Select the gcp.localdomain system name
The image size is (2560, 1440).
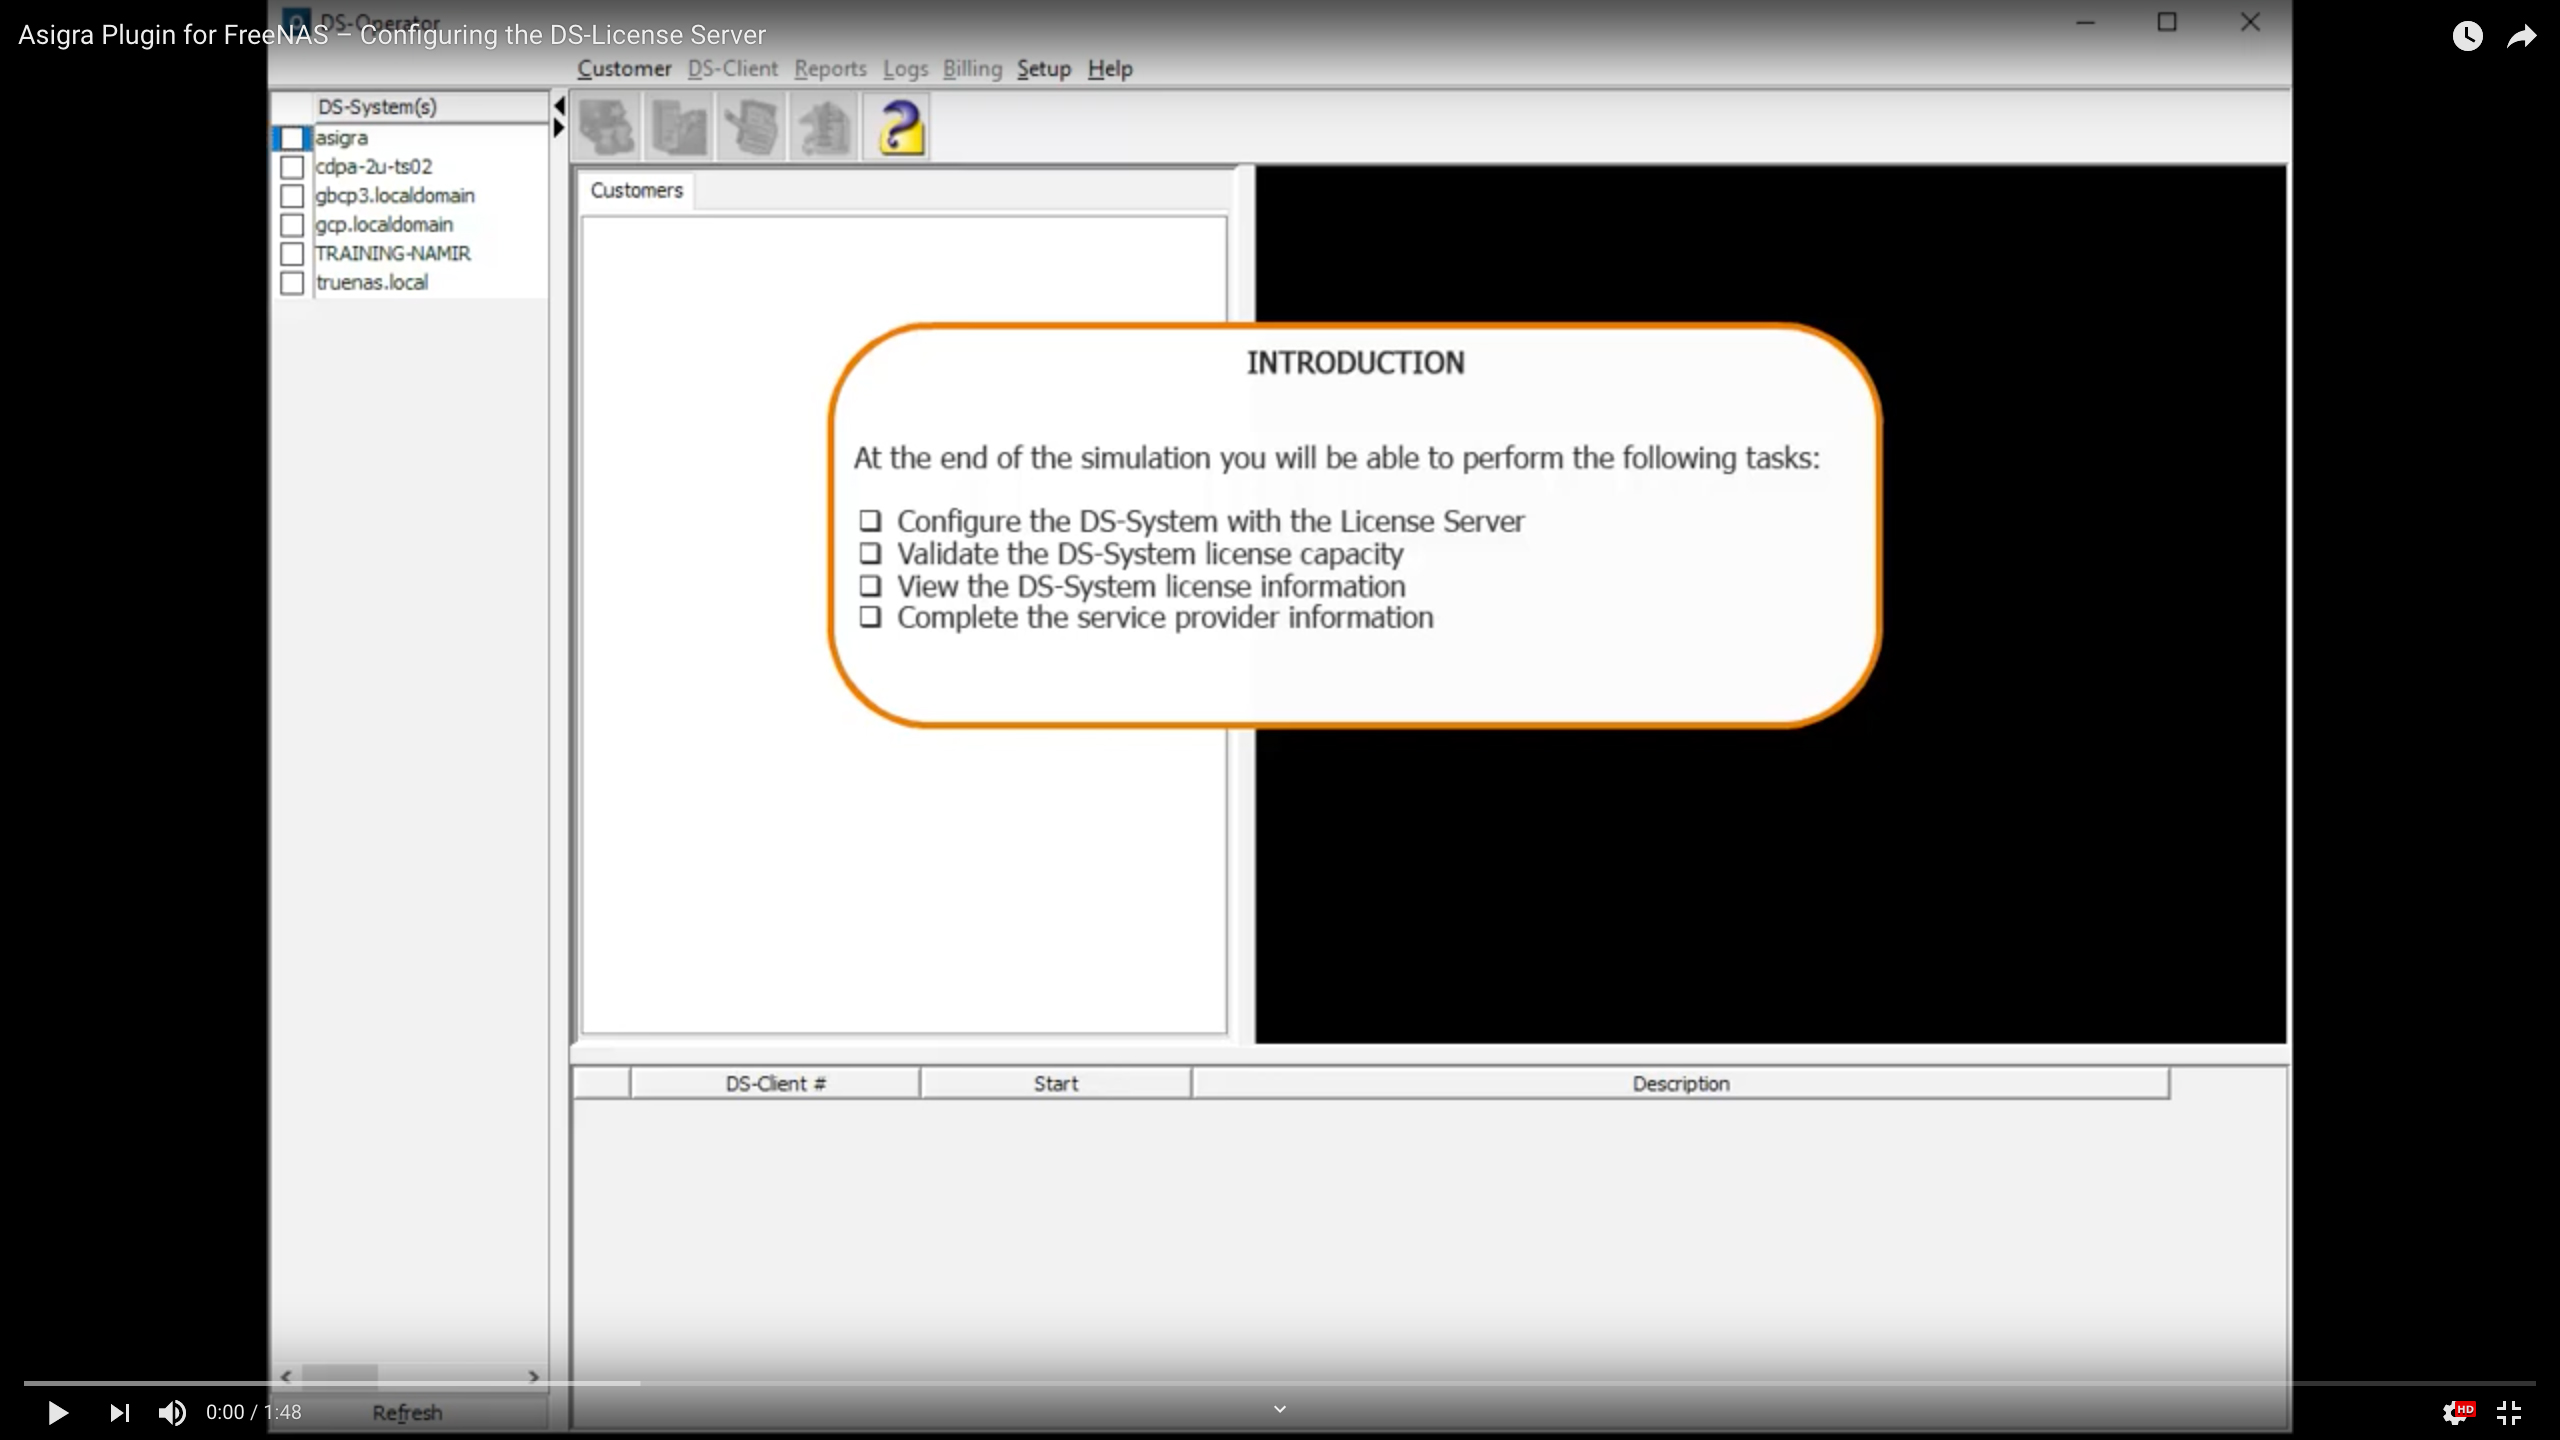click(x=384, y=225)
